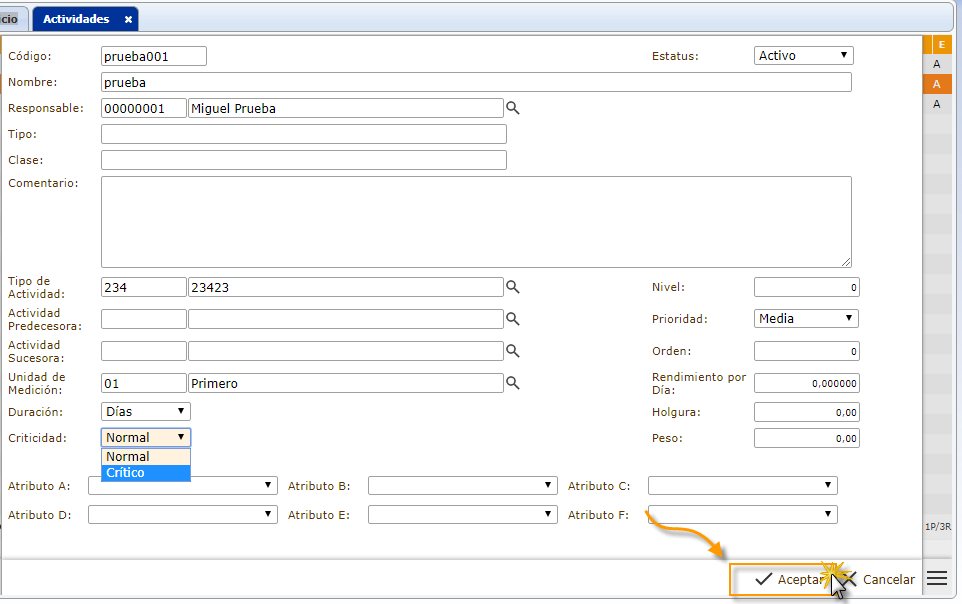
Task: Expand the Atributo C dropdown
Action: point(742,485)
